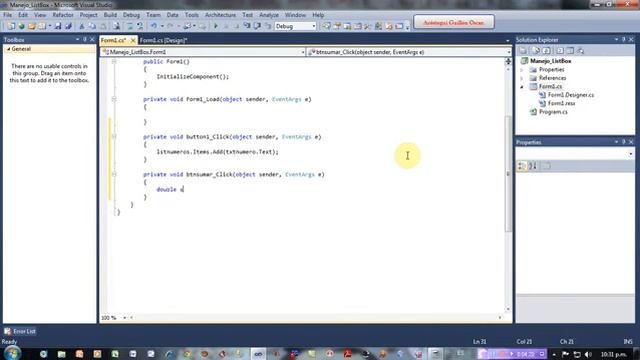Image resolution: width=640 pixels, height=360 pixels.
Task: Toggle auto-hide pin on Properties panel
Action: (624, 142)
